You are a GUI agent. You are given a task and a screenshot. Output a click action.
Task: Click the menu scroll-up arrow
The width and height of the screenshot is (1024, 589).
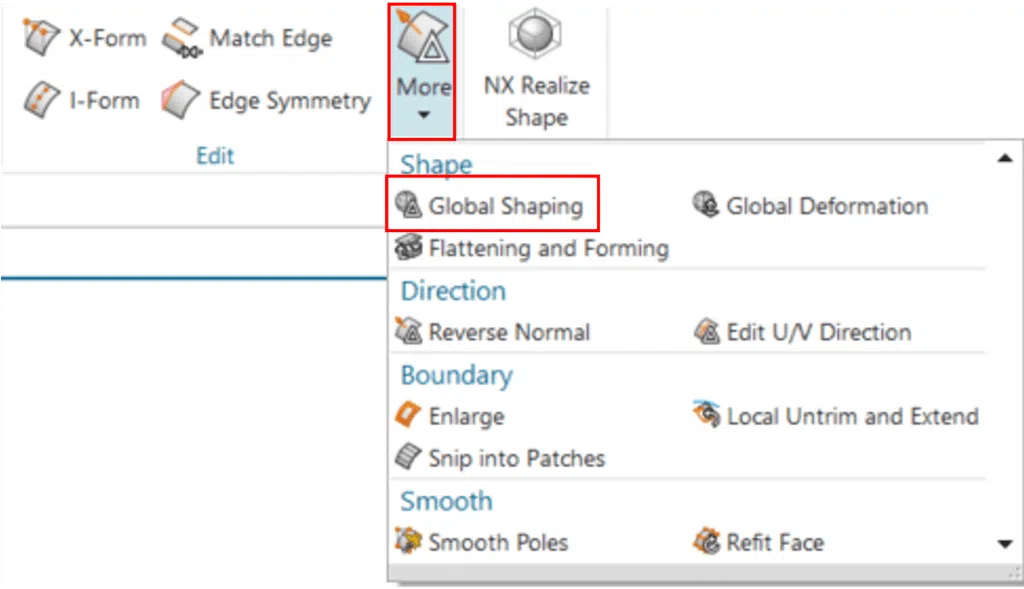tap(1005, 158)
